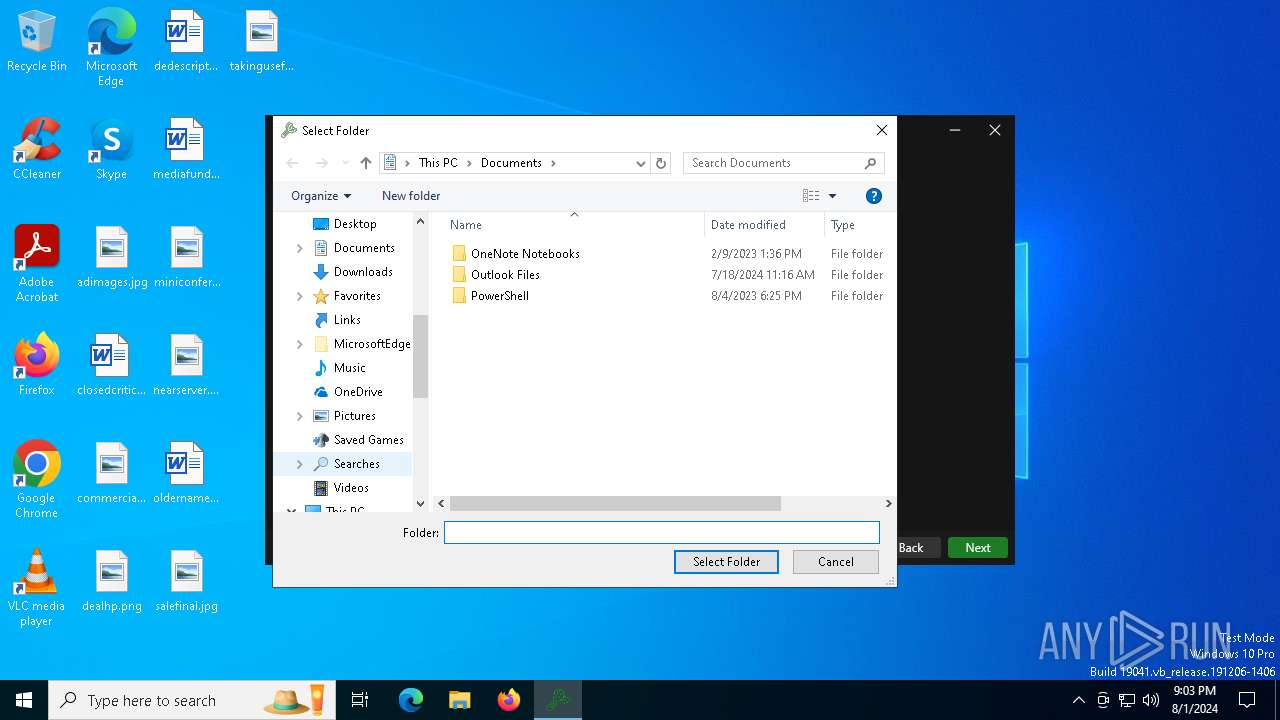Open the Organize dropdown menu
This screenshot has width=1280, height=720.
pyautogui.click(x=321, y=196)
